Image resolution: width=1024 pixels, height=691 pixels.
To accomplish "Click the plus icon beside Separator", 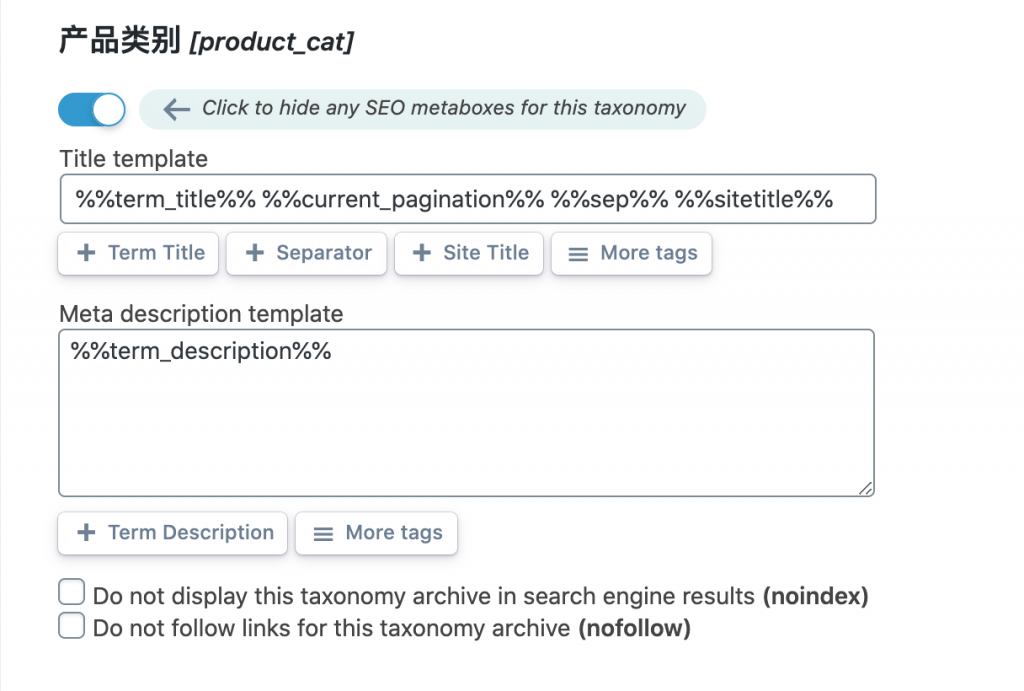I will [255, 254].
